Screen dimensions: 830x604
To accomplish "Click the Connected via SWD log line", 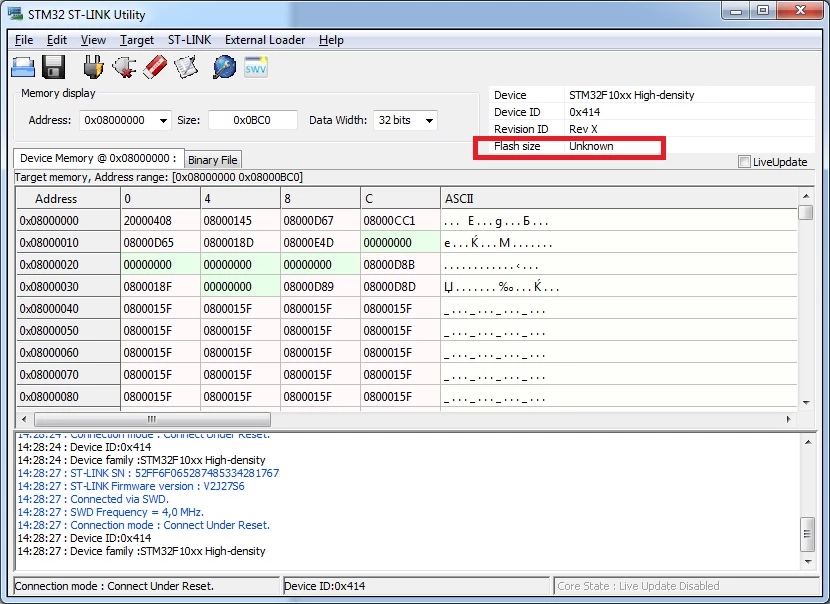I will (93, 499).
